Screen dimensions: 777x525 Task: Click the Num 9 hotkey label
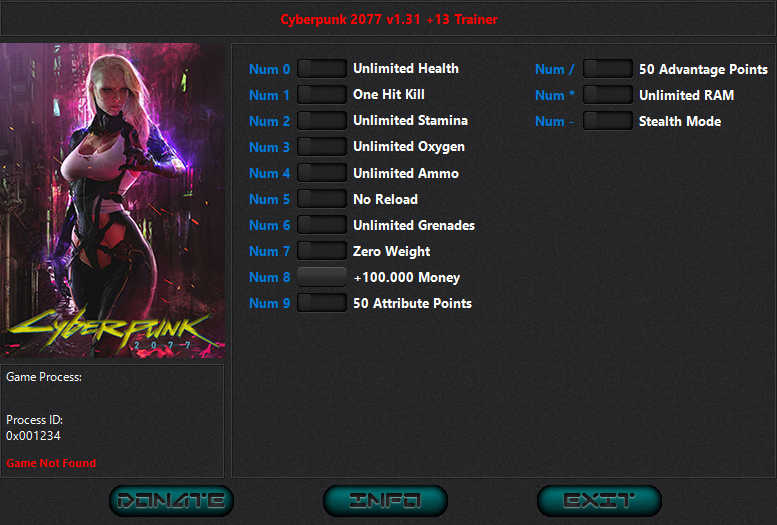pos(270,303)
